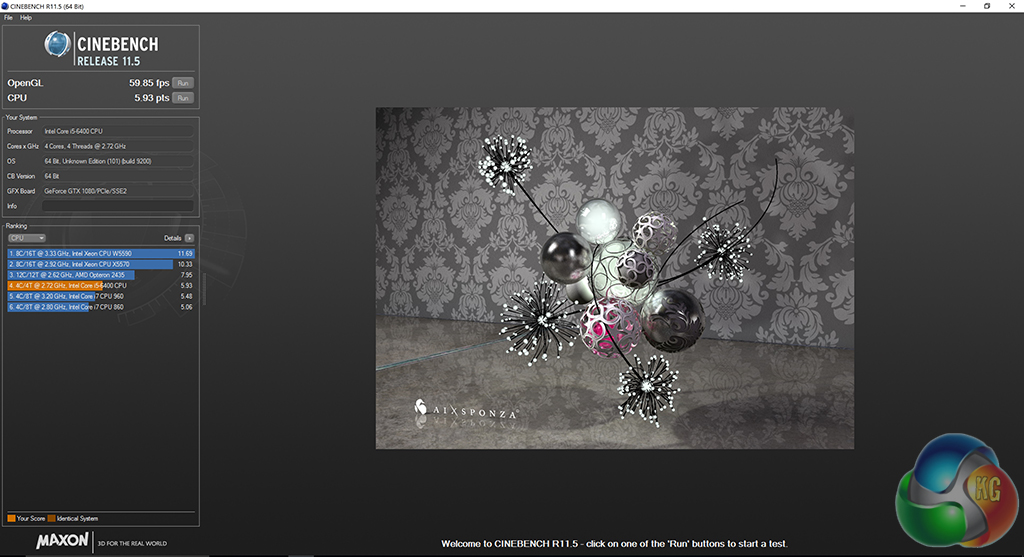Click the rendered spheres preview image
The image size is (1024, 557).
(x=615, y=278)
